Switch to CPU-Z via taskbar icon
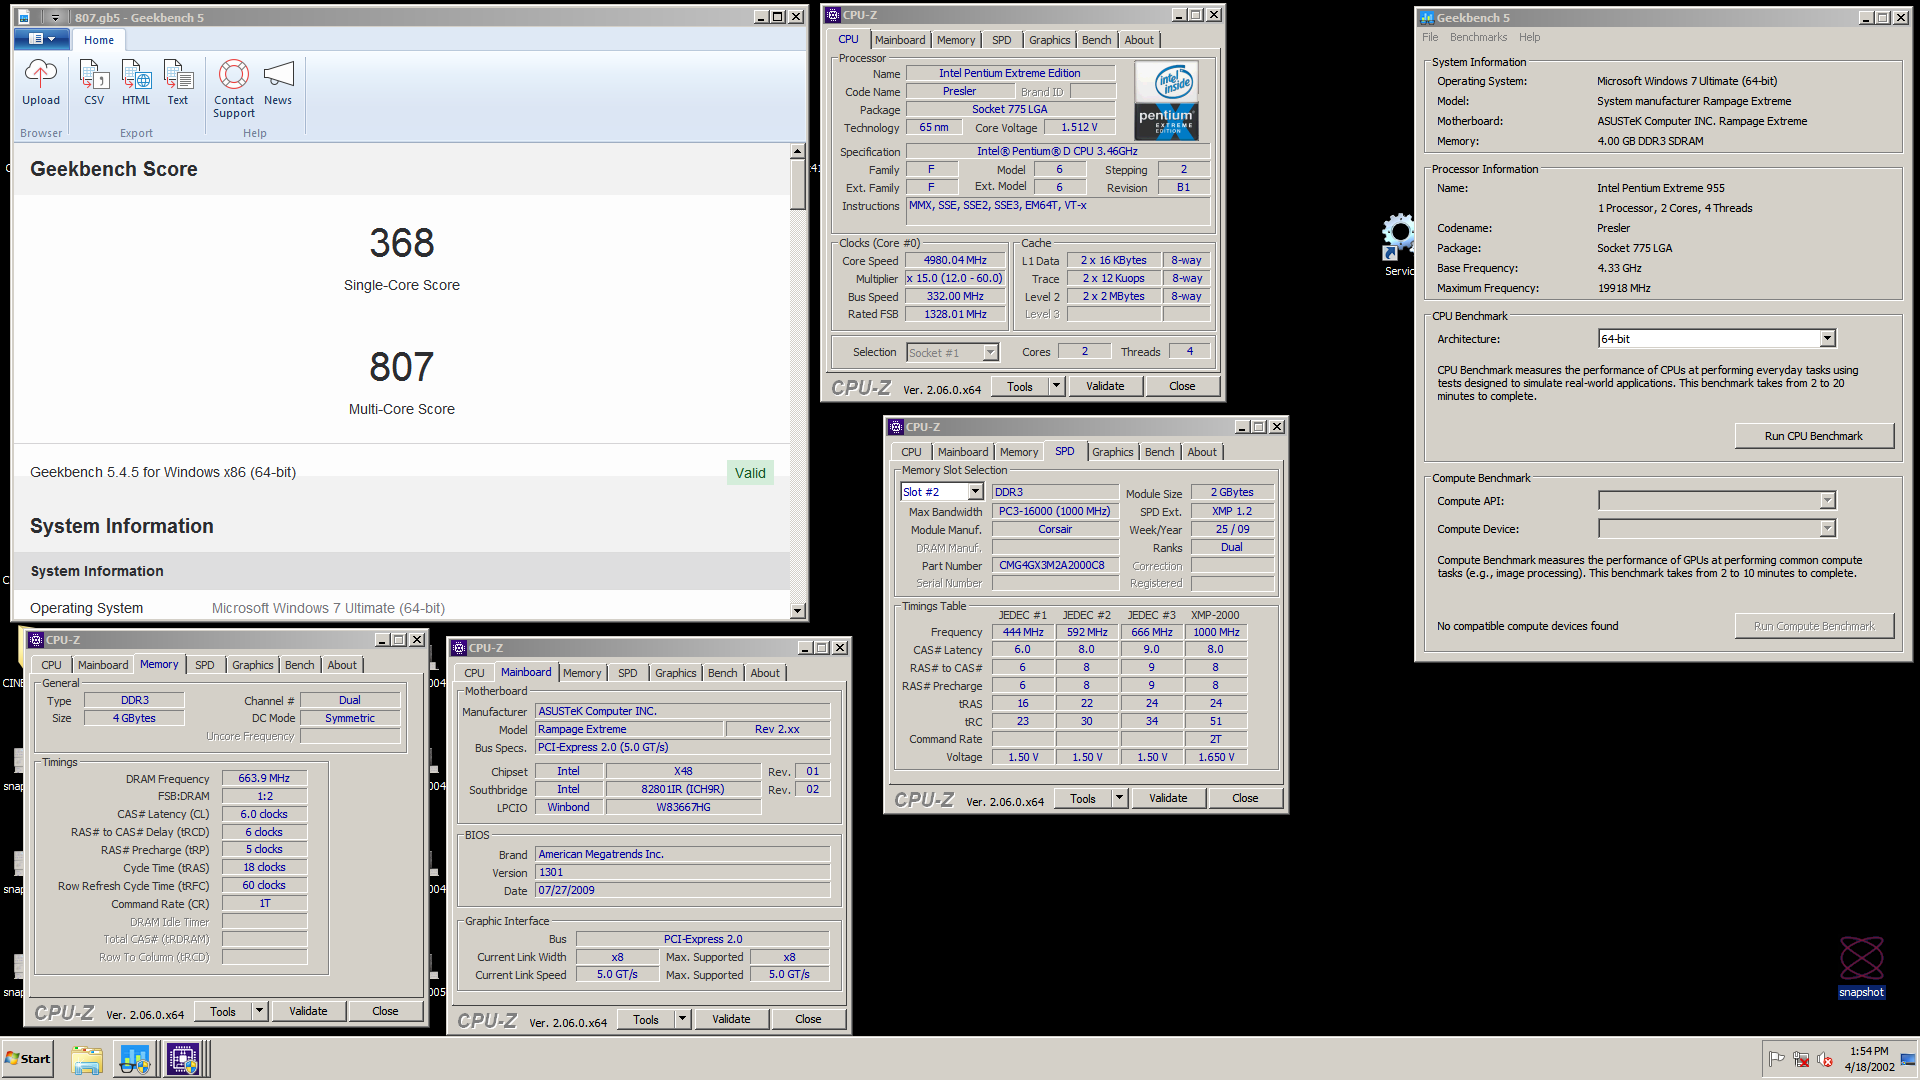 [x=183, y=1059]
